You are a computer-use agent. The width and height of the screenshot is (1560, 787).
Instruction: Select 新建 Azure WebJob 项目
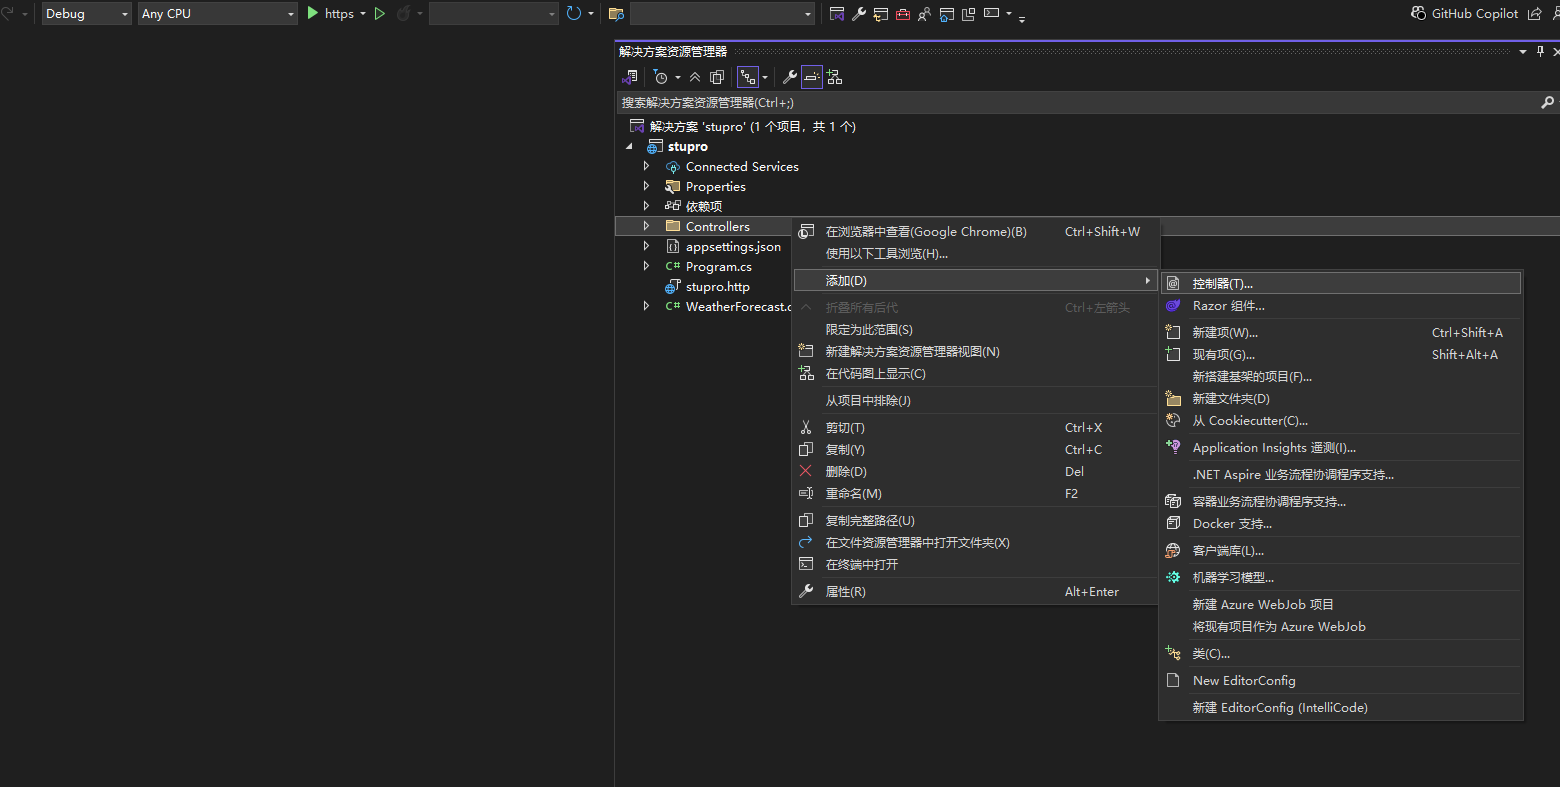1341,605
